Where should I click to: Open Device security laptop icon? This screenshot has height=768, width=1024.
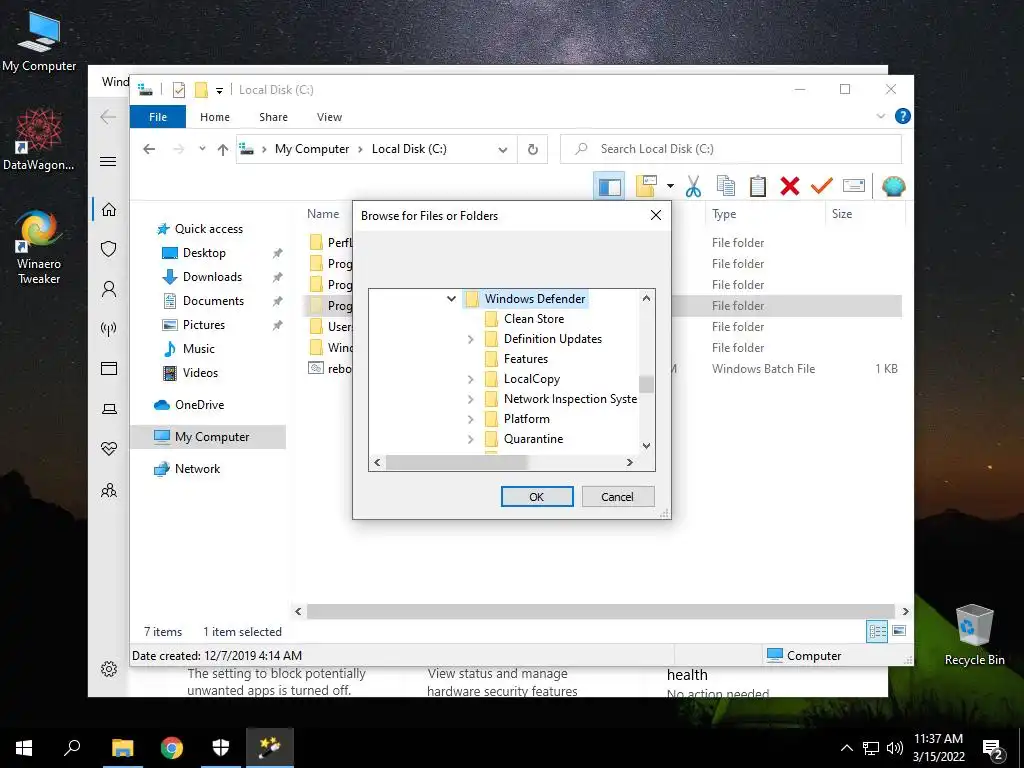tap(109, 409)
